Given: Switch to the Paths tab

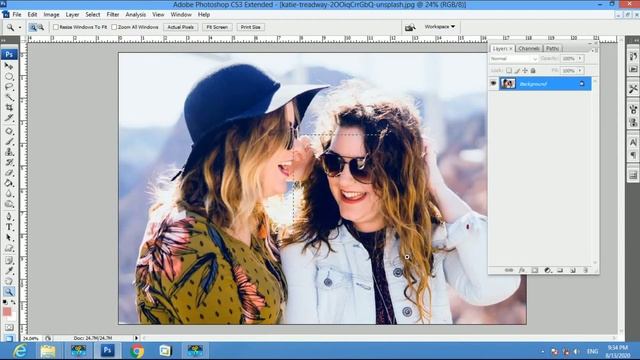Looking at the screenshot, I should (552, 49).
